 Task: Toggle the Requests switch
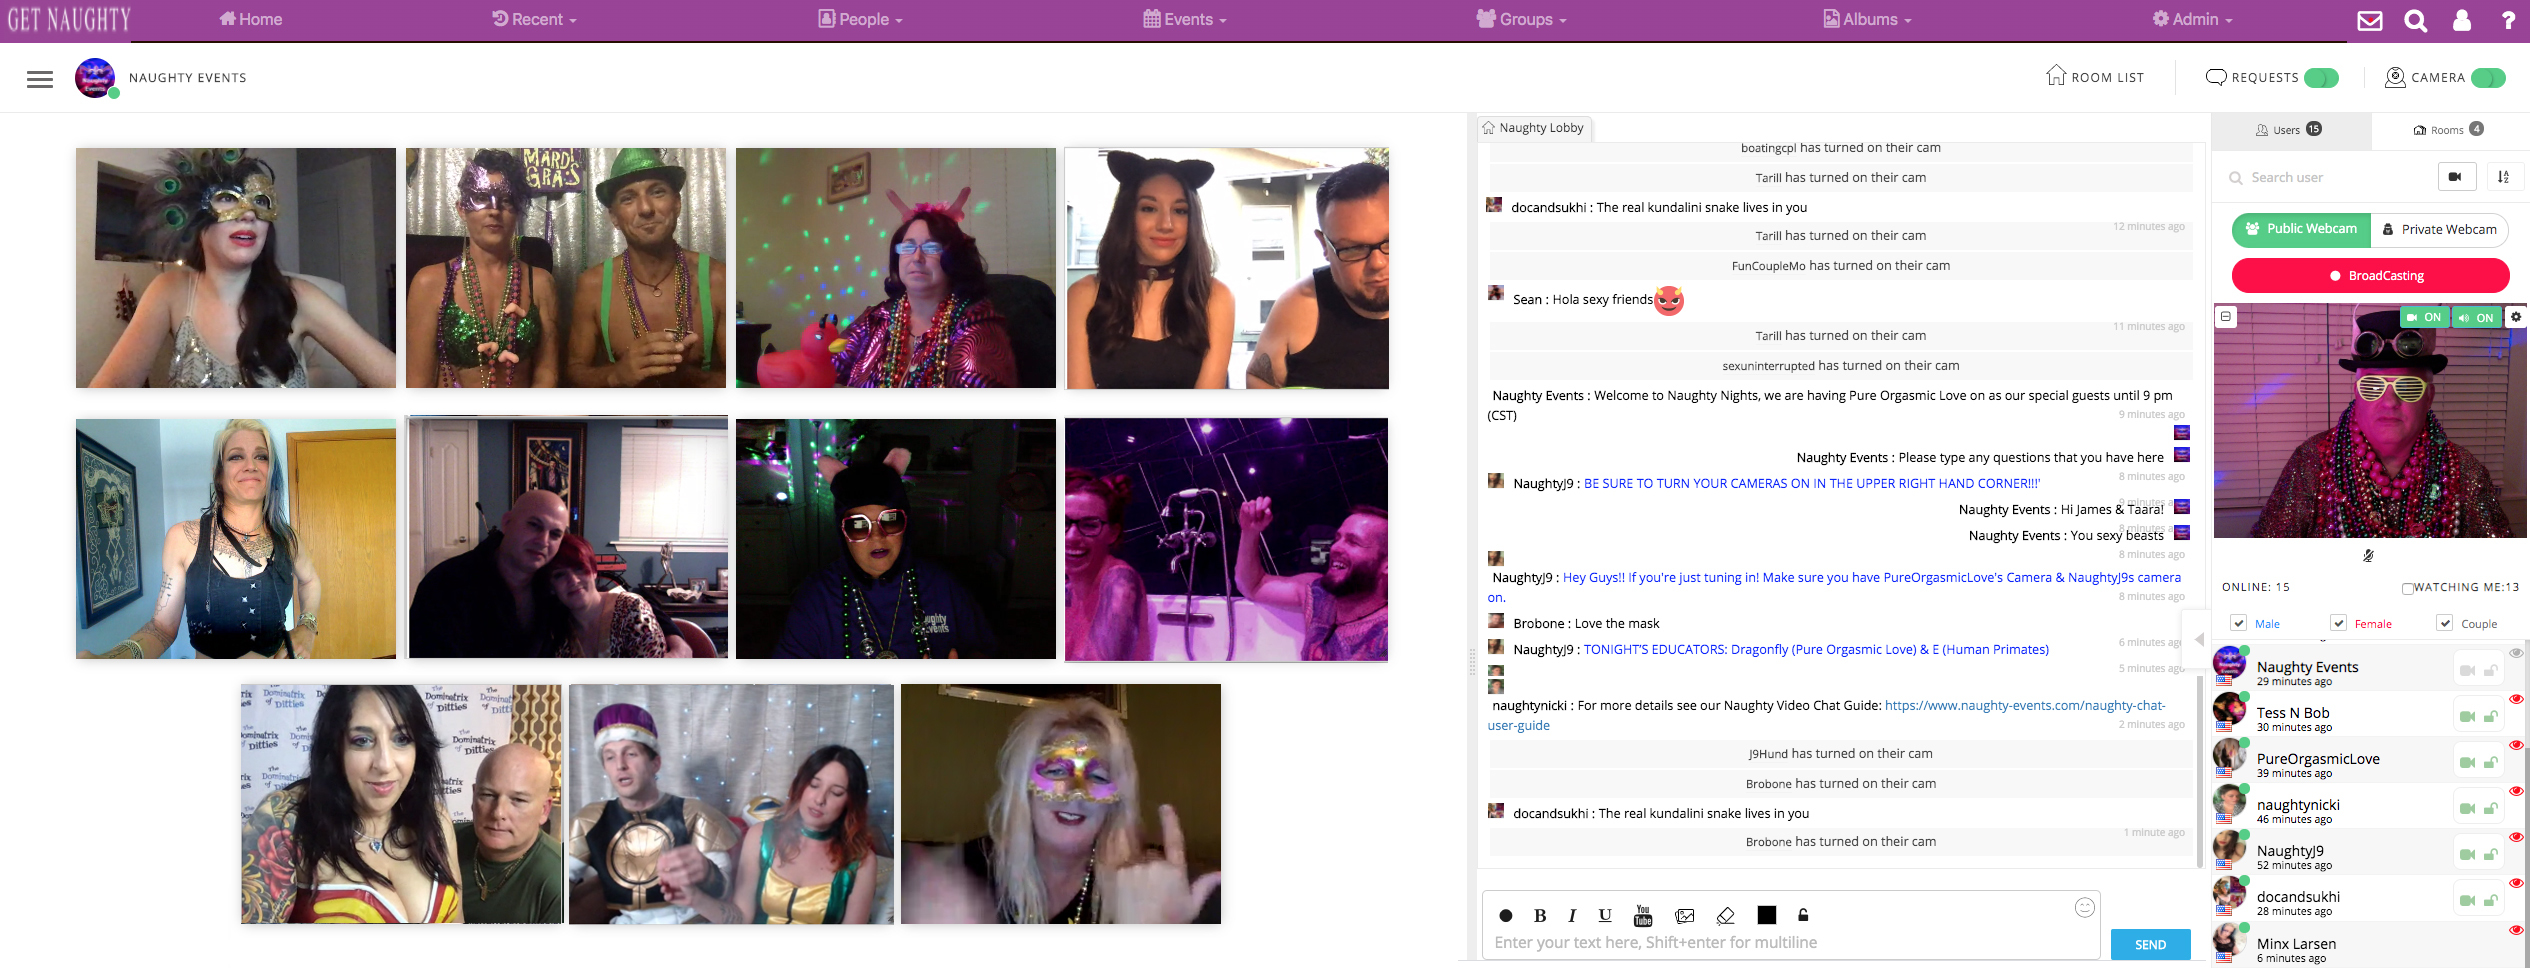click(2320, 78)
